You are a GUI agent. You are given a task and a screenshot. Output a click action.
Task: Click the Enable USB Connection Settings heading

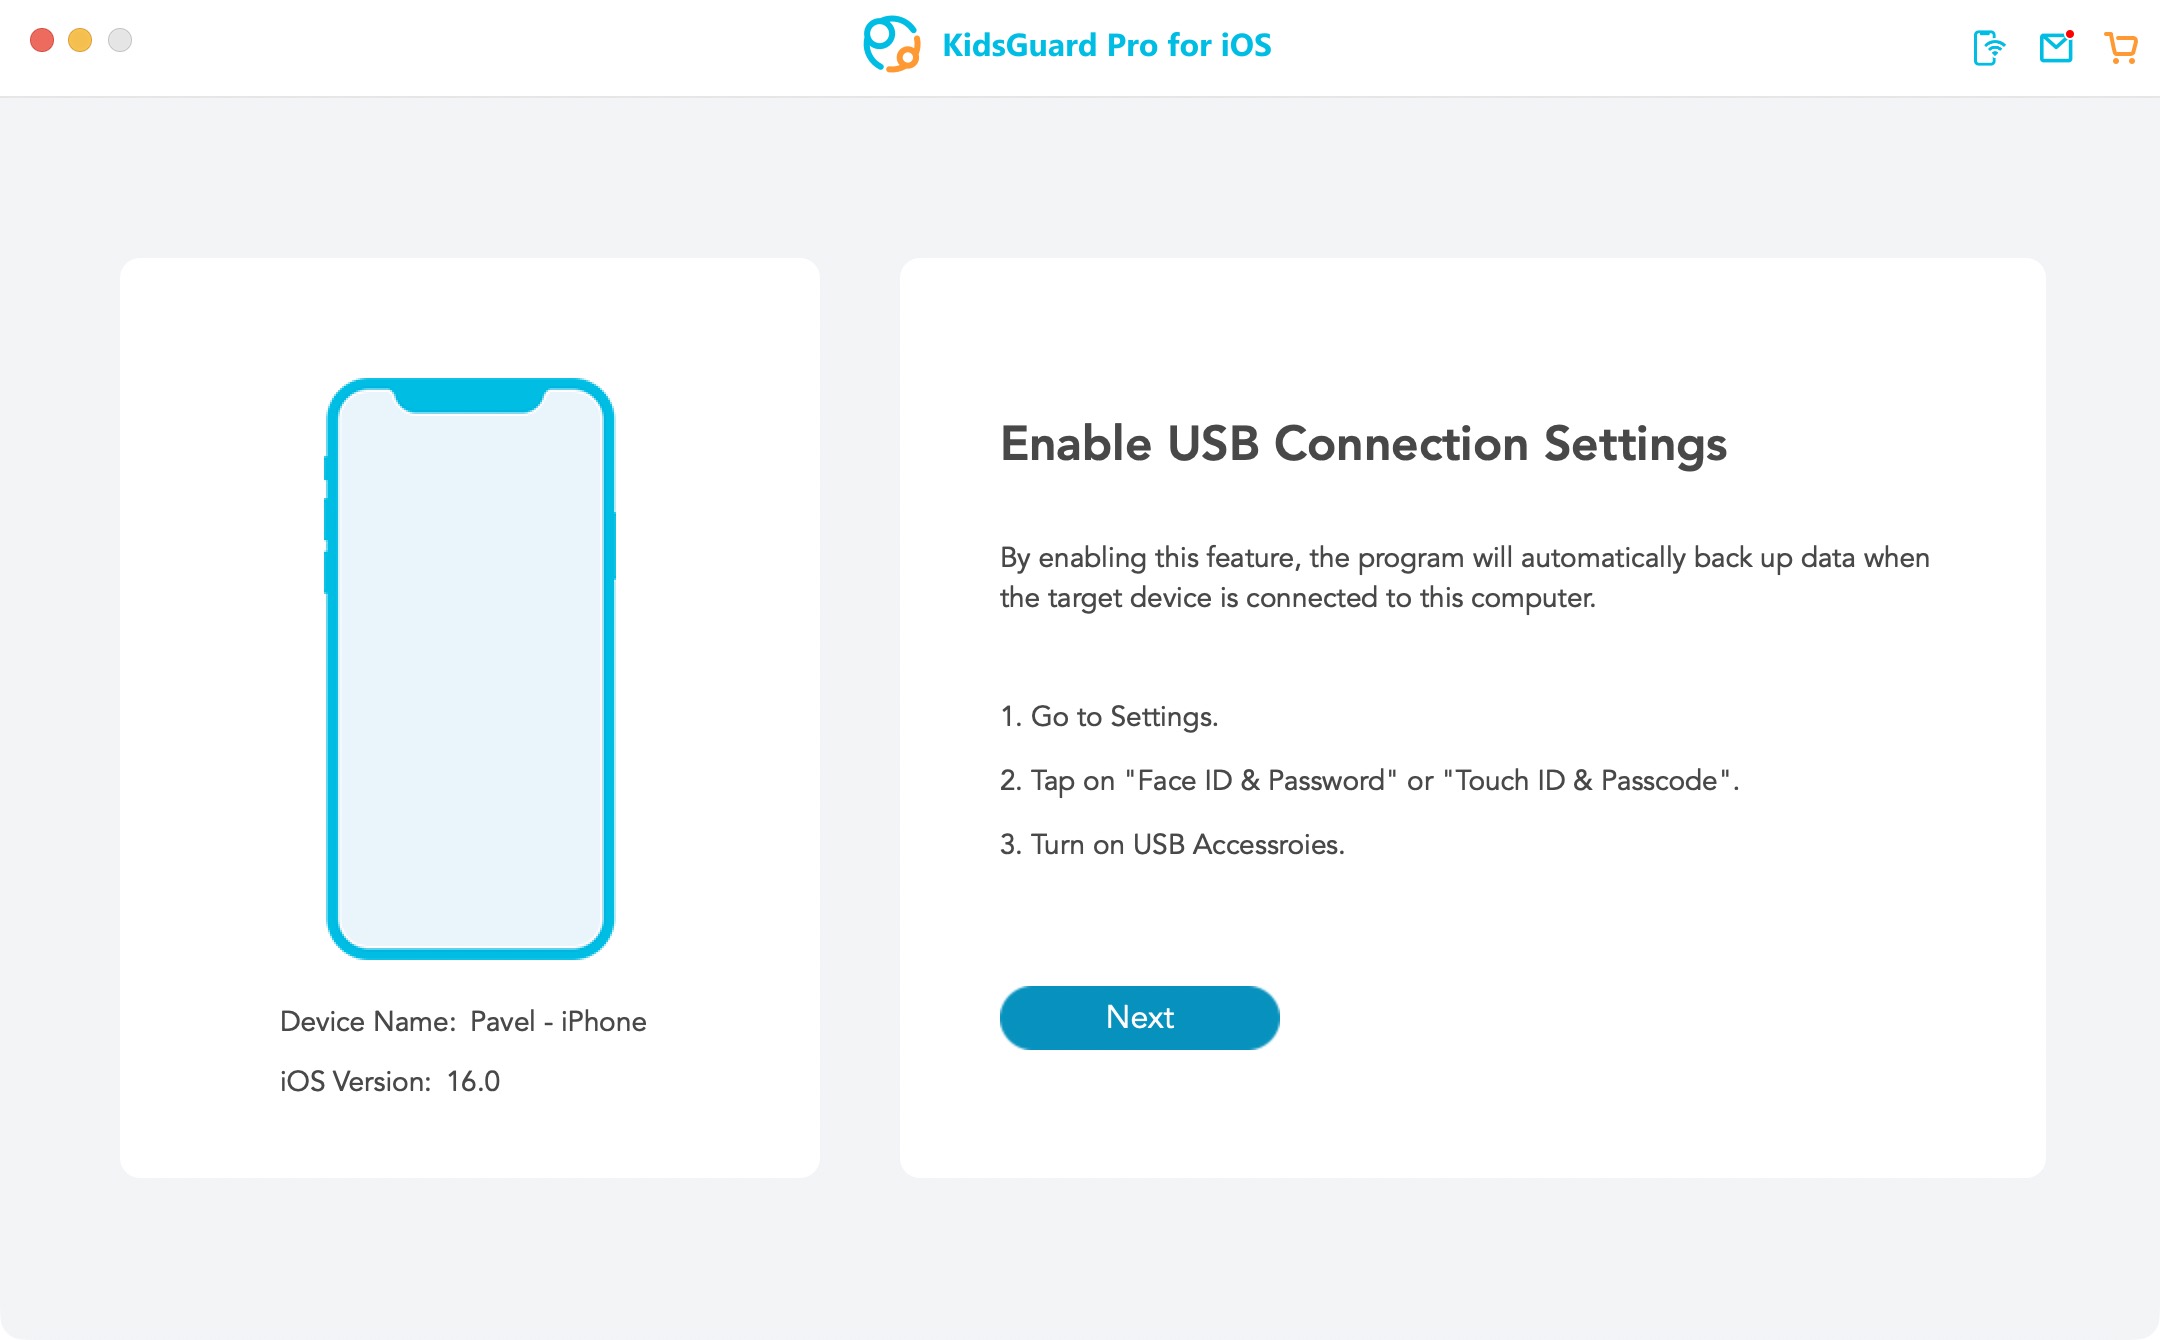[x=1363, y=443]
